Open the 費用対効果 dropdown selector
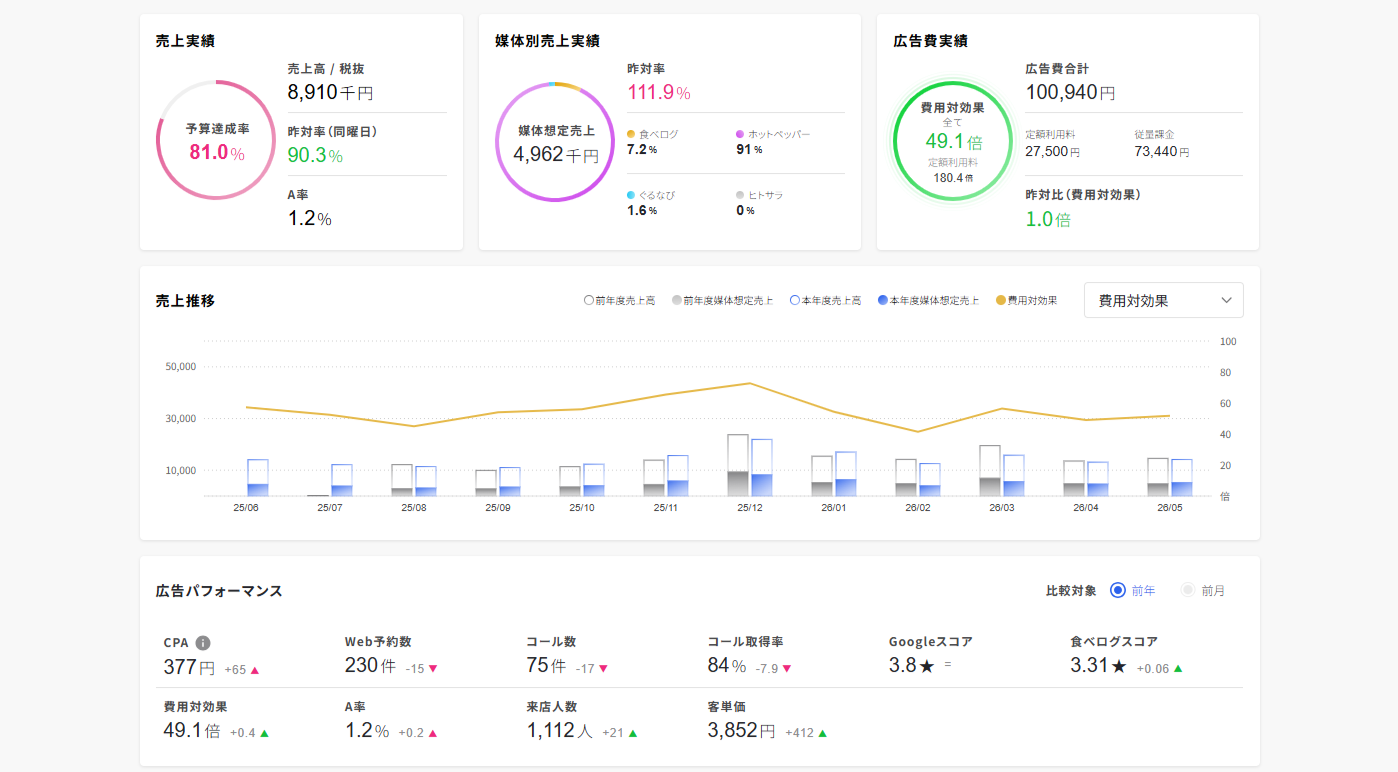The width and height of the screenshot is (1398, 772). (1164, 300)
